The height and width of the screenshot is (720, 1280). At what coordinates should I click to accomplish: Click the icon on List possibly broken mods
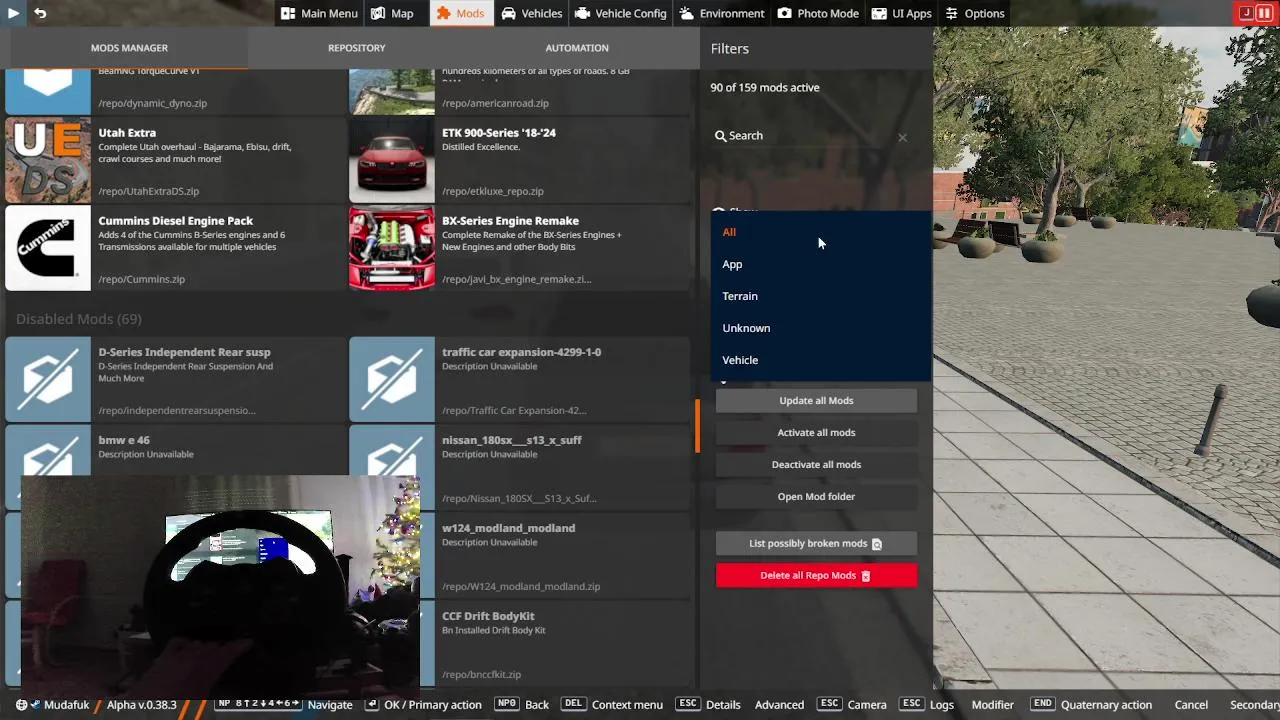(877, 544)
